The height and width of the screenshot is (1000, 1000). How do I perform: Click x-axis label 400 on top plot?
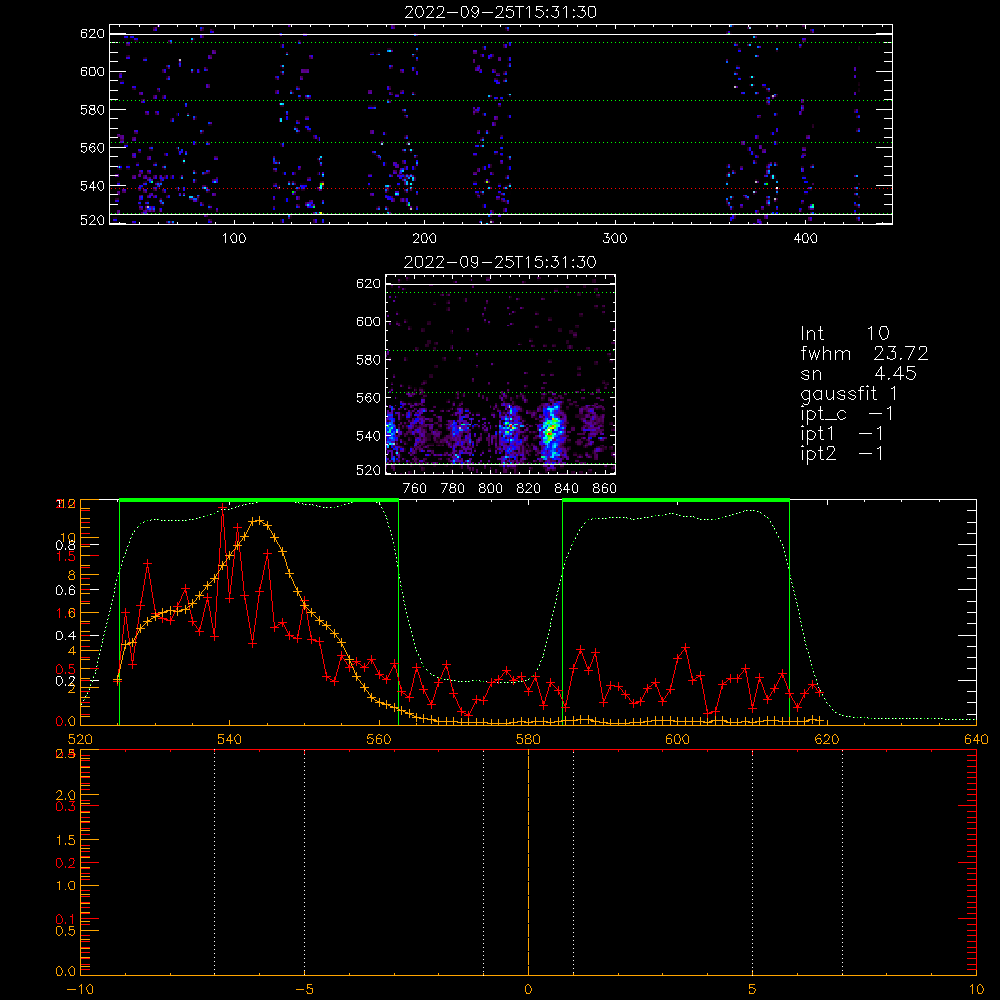tap(805, 239)
